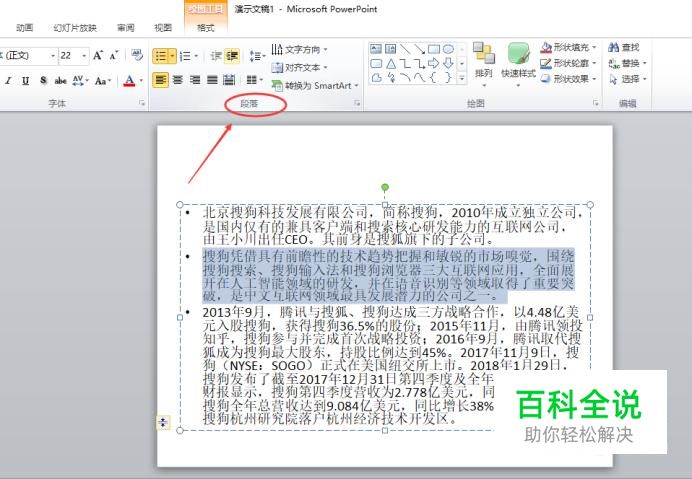692x479 pixels.
Task: Open the 排列 arrange menu
Action: tap(484, 64)
